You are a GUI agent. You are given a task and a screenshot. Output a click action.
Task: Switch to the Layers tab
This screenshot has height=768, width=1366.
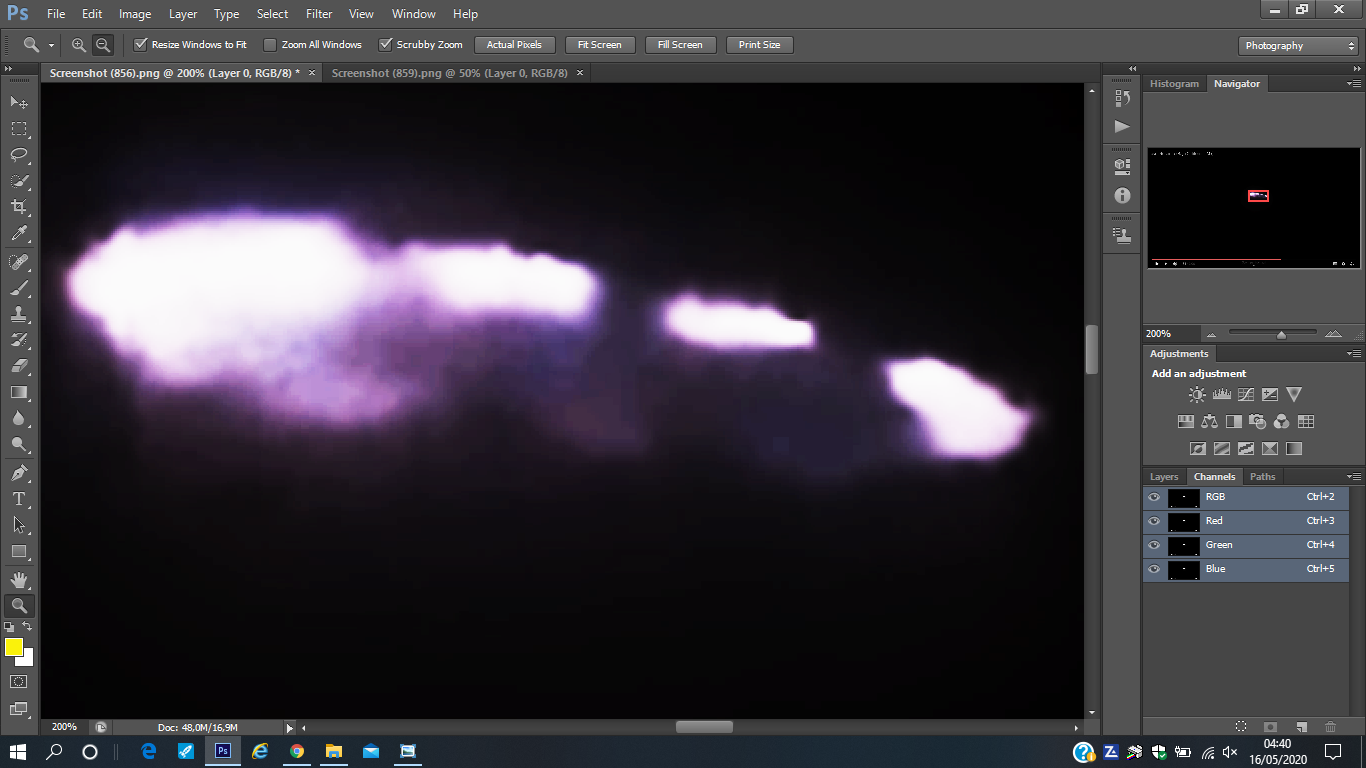1164,477
